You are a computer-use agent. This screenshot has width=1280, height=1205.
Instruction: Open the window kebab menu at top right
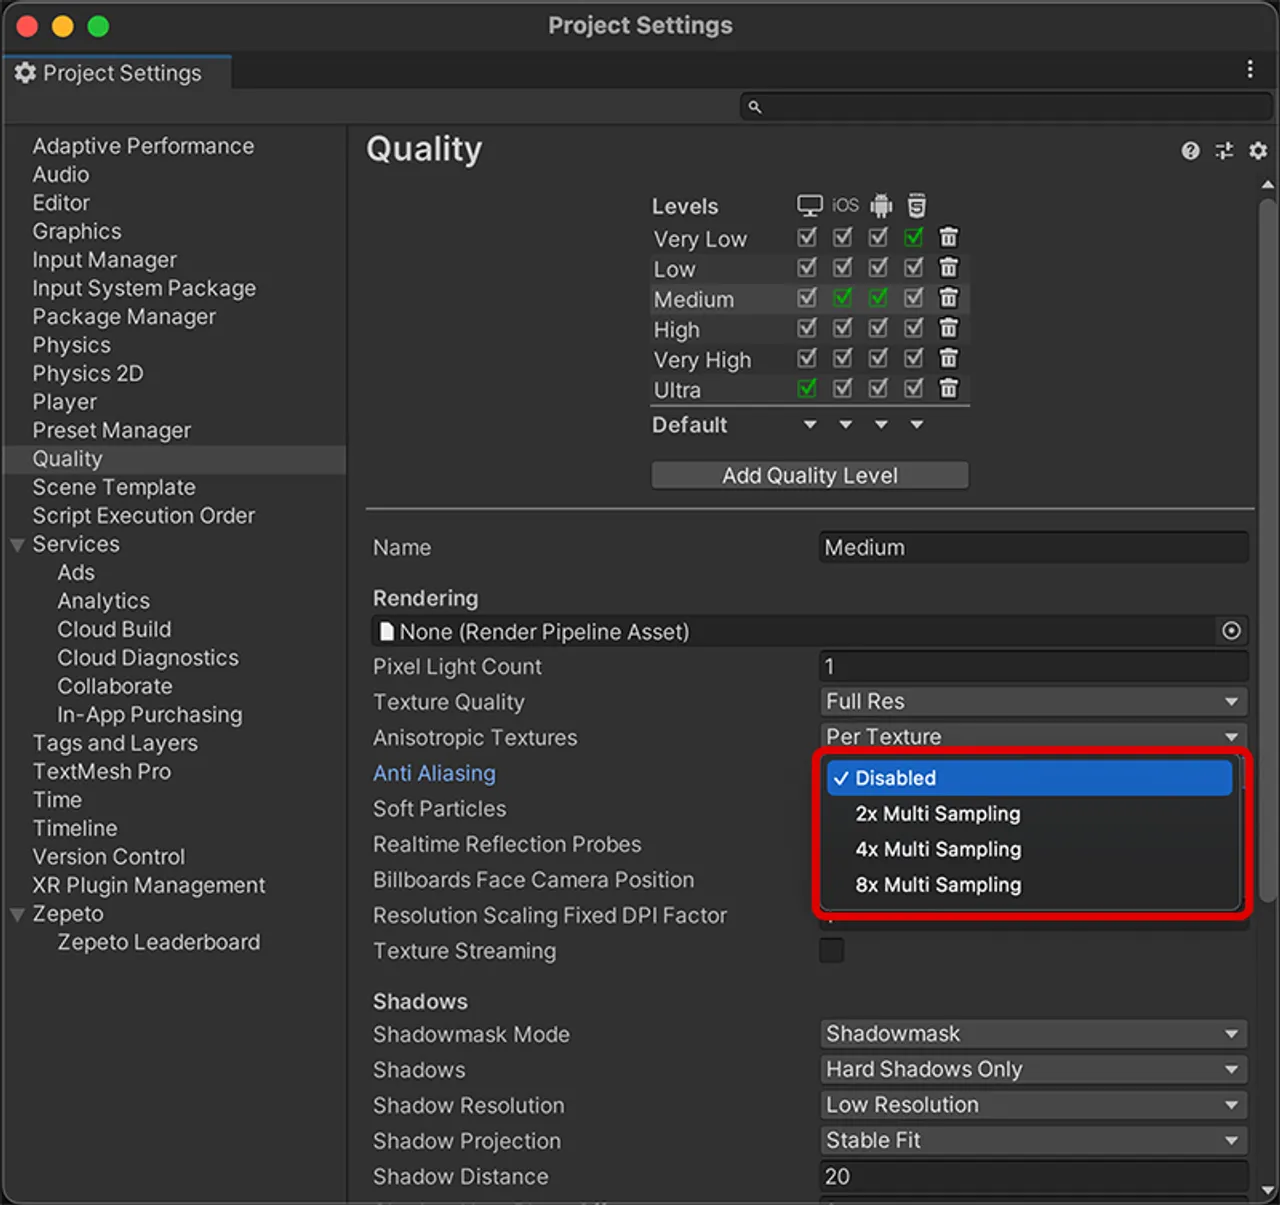tap(1249, 69)
